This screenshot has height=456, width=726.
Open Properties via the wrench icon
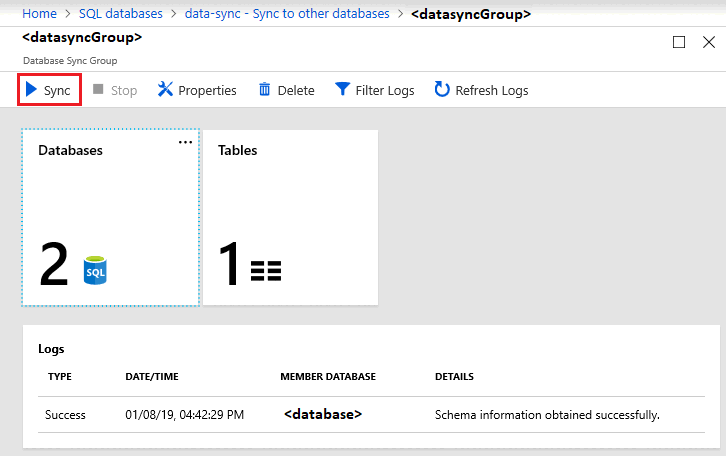point(166,90)
